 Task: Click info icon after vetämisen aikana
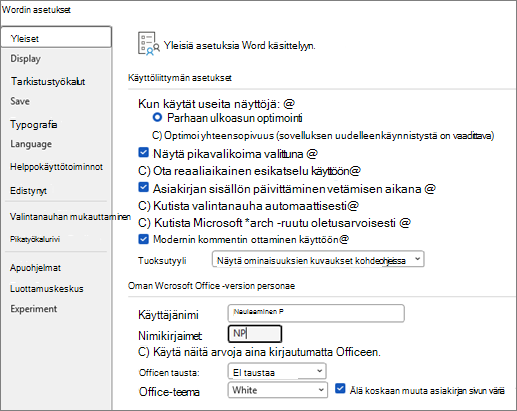tap(430, 189)
